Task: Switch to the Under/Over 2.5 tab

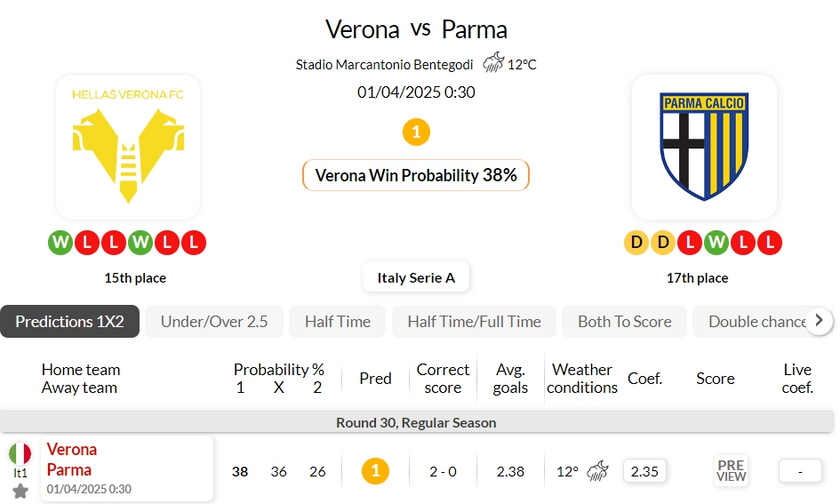Action: click(x=214, y=321)
